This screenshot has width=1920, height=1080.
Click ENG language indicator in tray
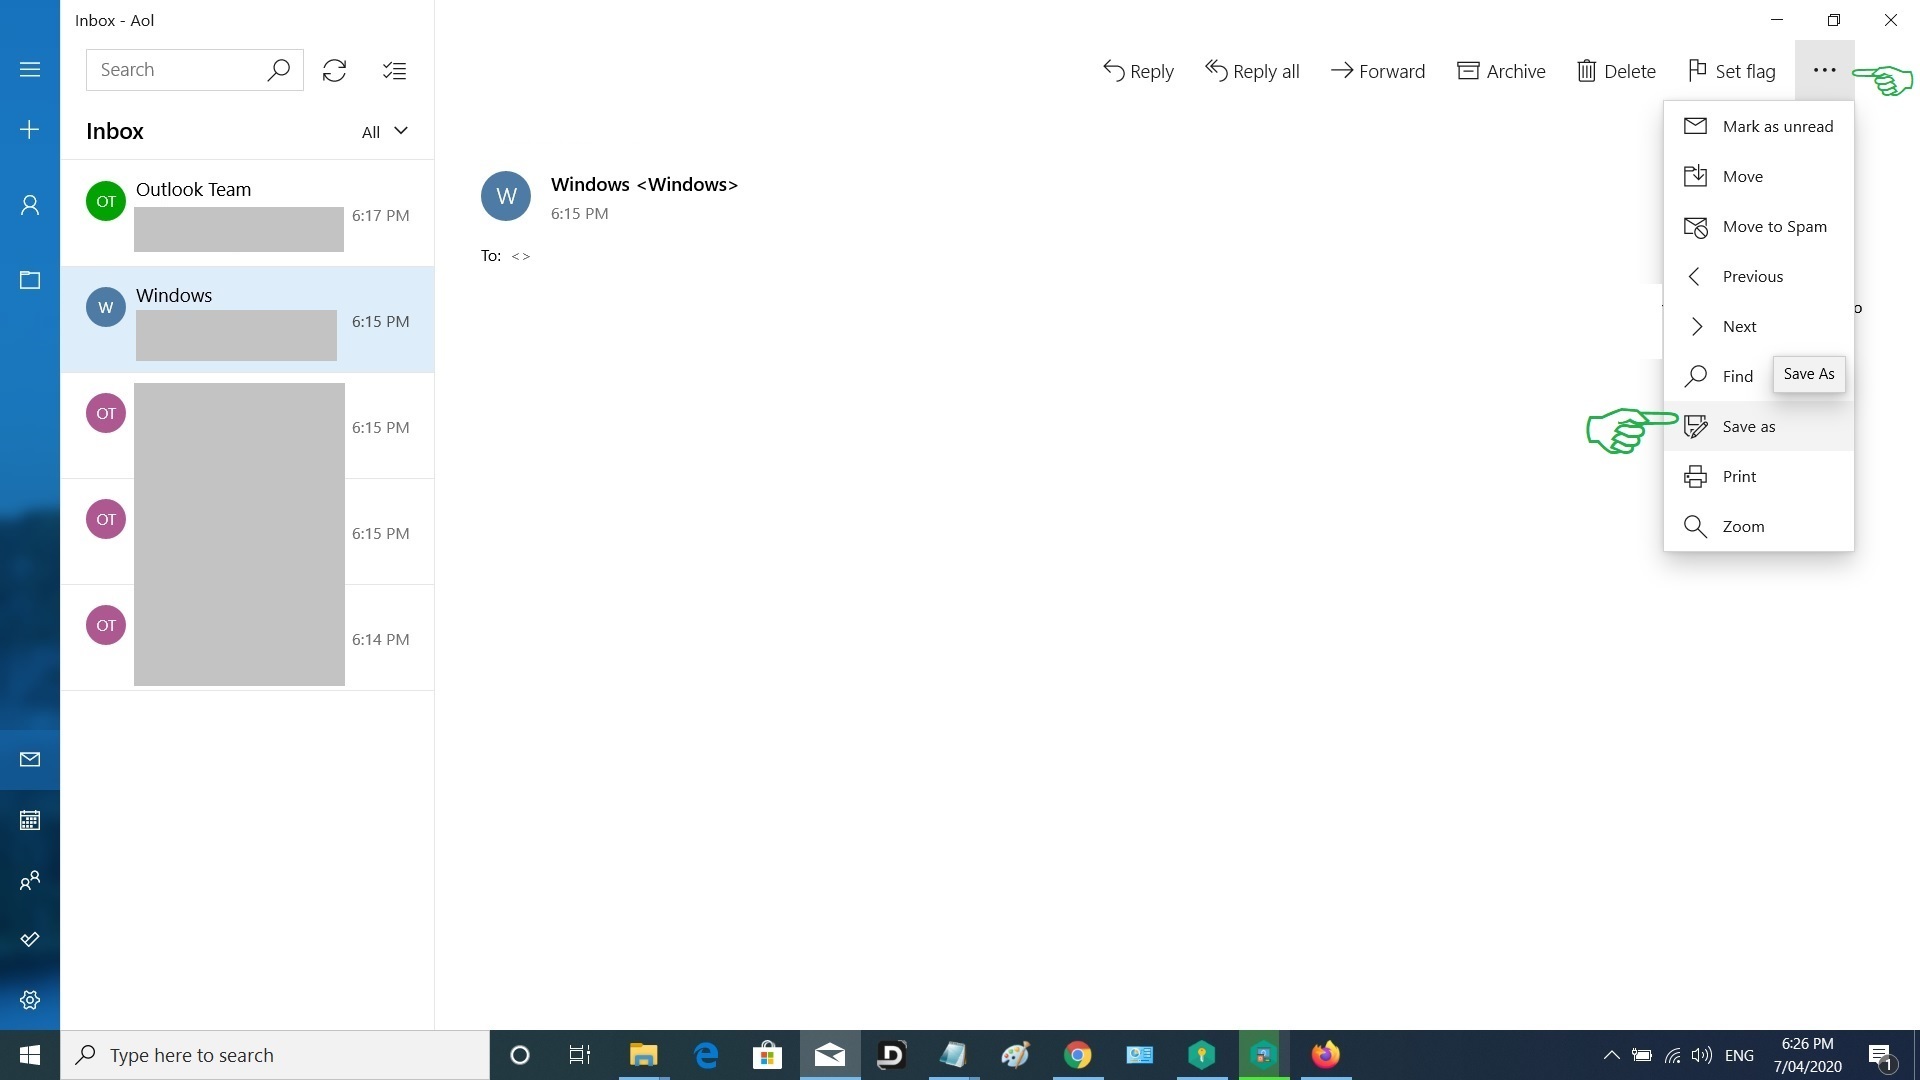click(1739, 1055)
